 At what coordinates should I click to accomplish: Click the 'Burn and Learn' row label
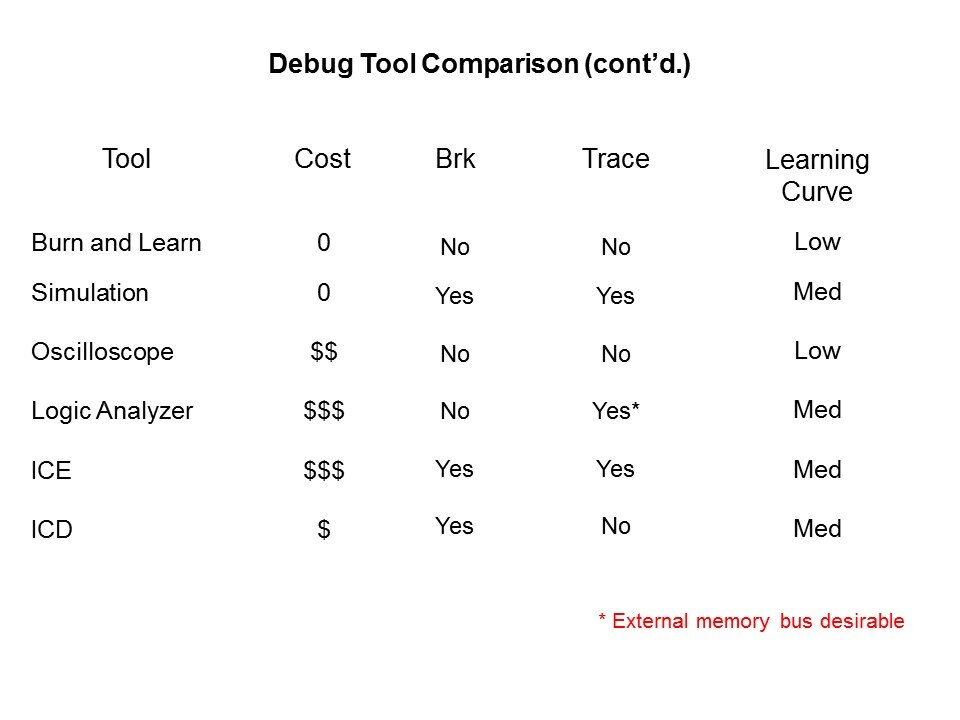pos(116,243)
